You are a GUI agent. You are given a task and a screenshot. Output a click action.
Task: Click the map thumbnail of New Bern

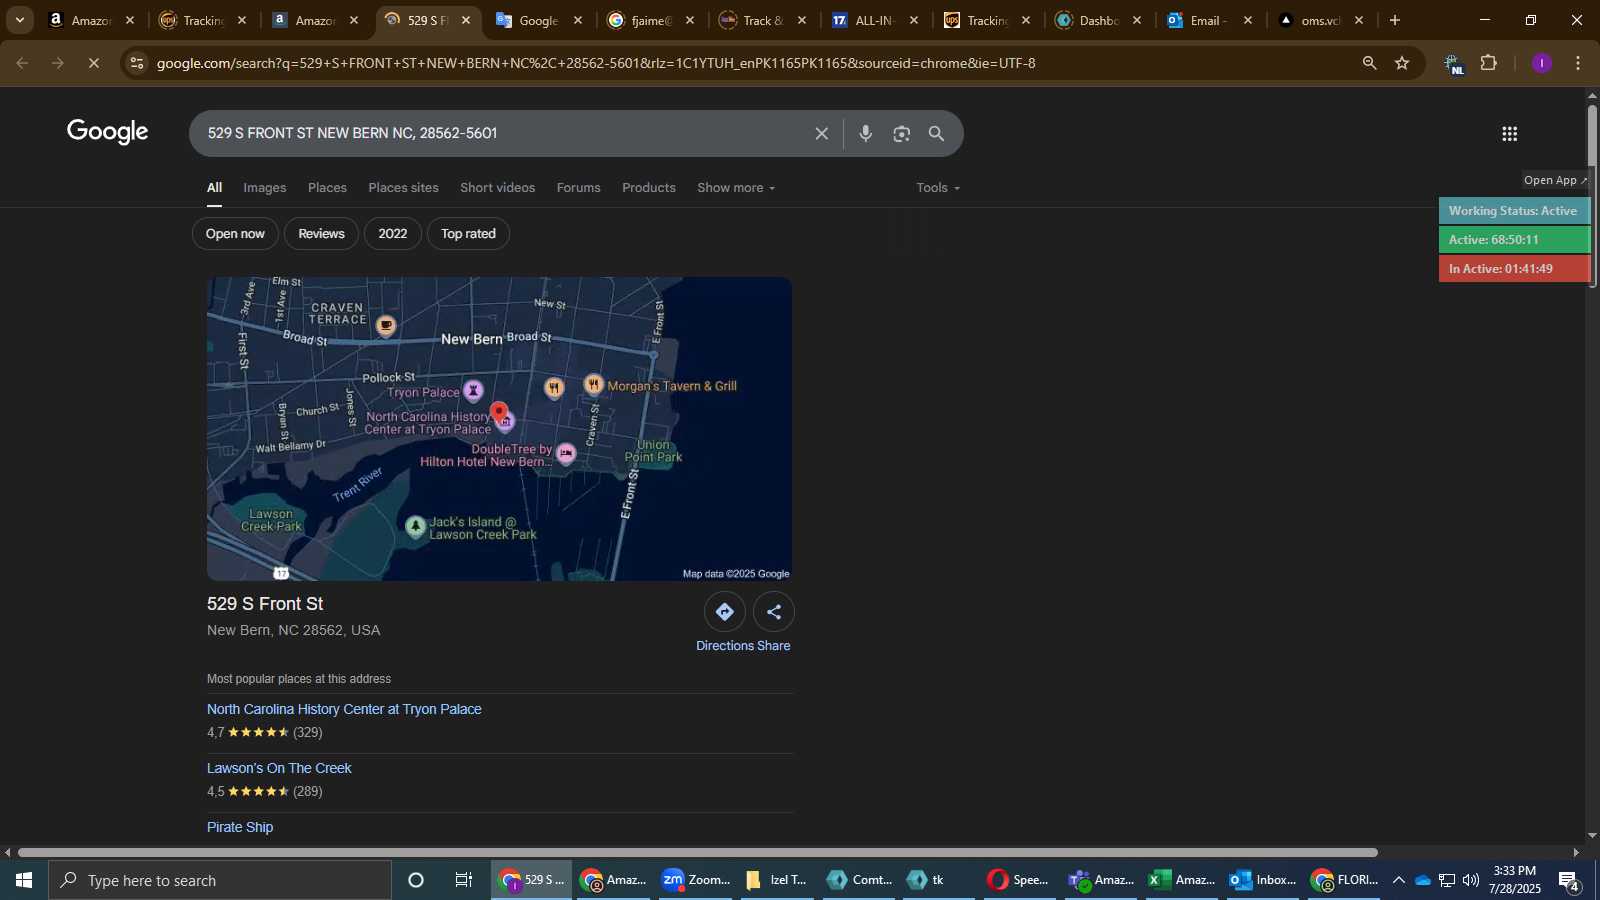click(x=499, y=429)
